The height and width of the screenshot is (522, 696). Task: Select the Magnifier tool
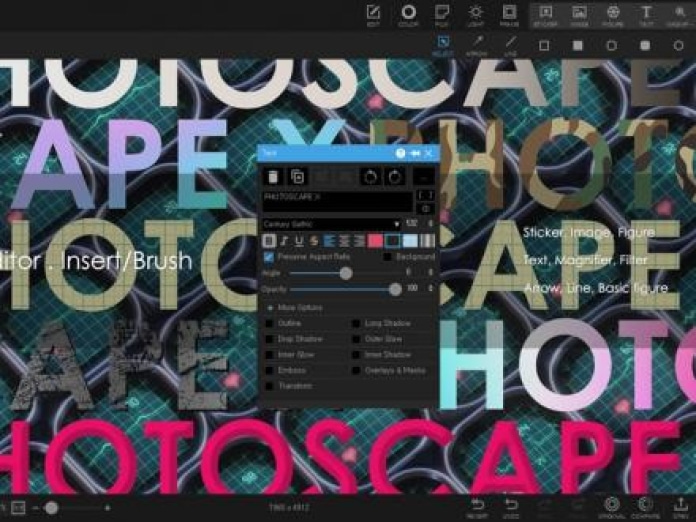[680, 16]
